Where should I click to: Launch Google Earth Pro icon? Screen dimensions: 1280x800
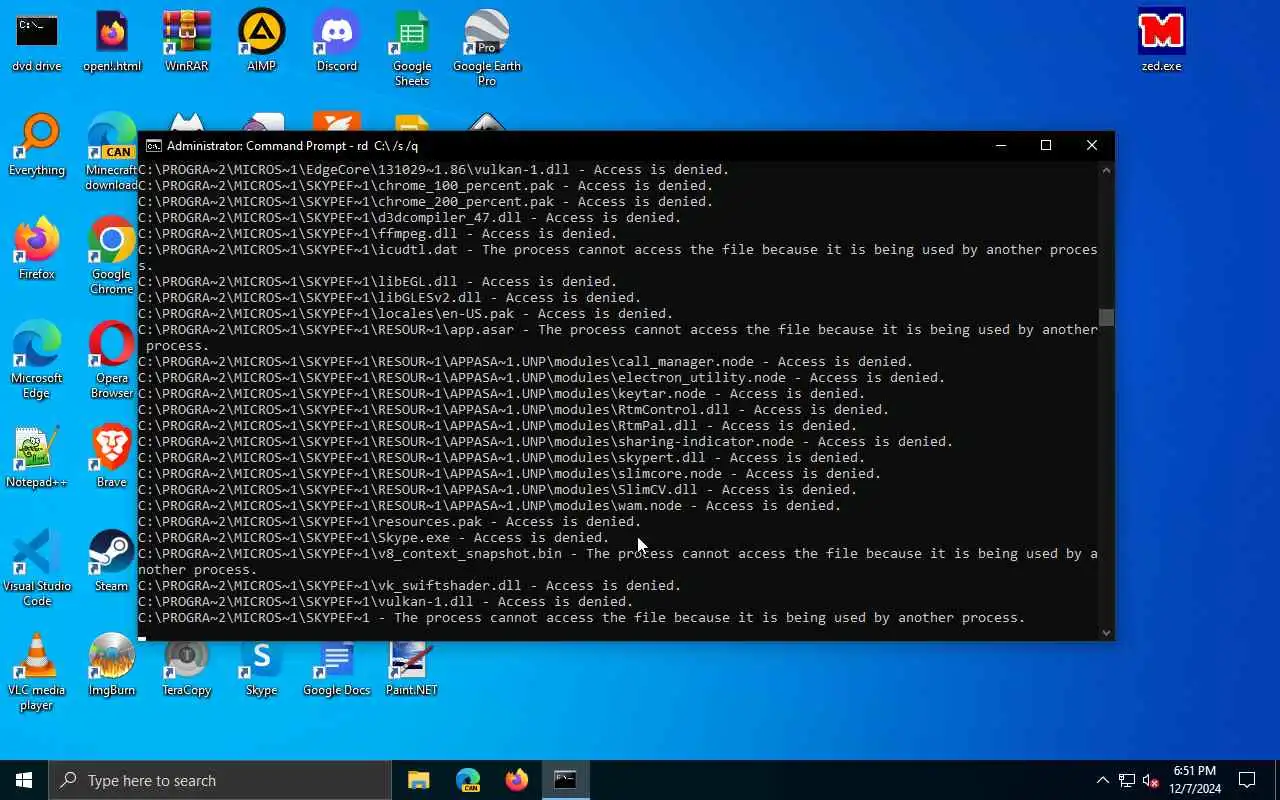487,49
